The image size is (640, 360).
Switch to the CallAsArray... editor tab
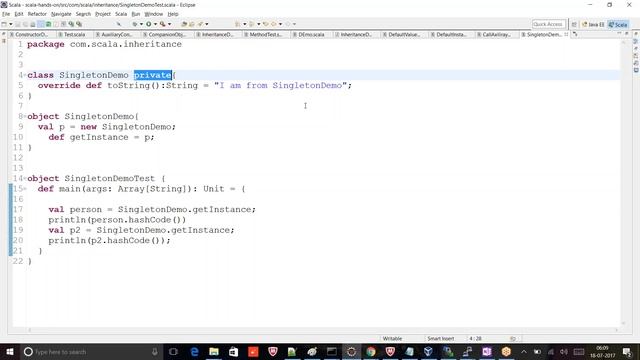(496, 35)
